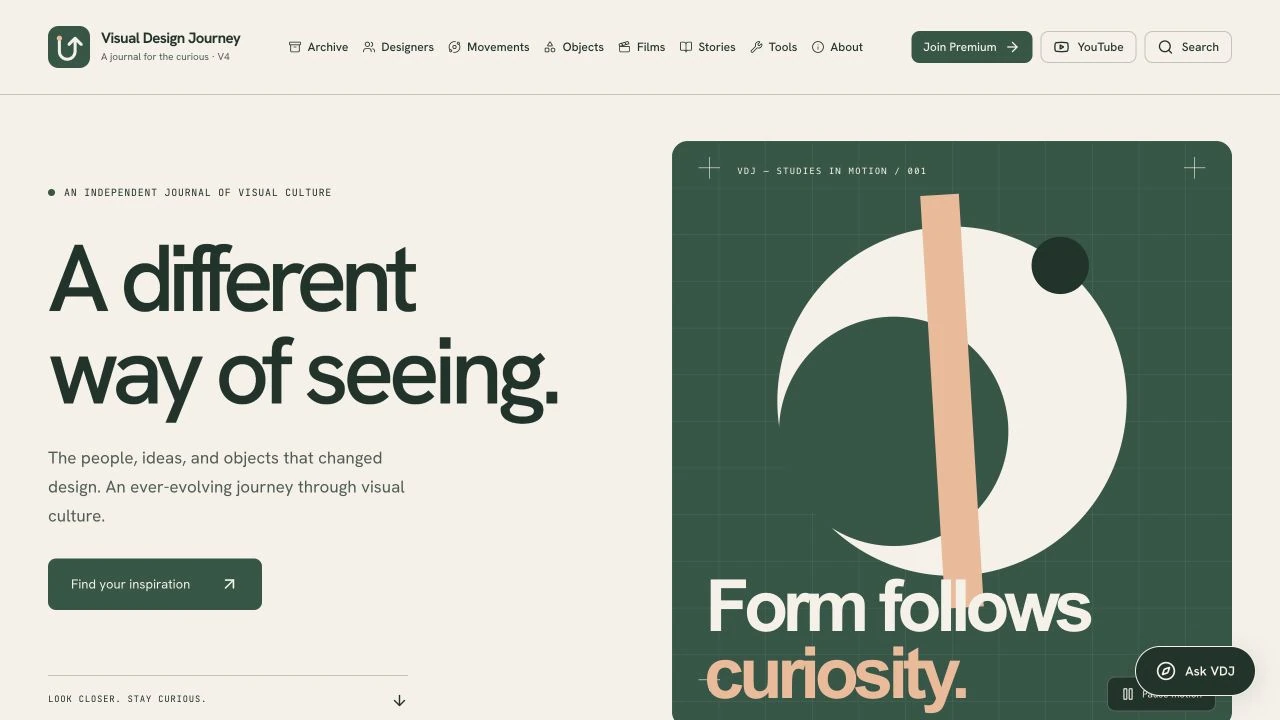Click the Visual Design Journey logo icon

click(x=69, y=47)
